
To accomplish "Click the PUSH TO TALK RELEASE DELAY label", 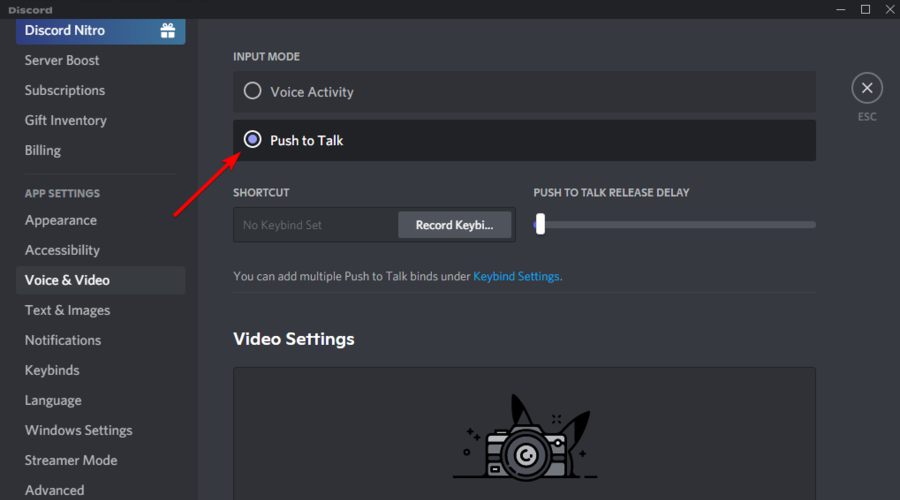I will pyautogui.click(x=611, y=193).
